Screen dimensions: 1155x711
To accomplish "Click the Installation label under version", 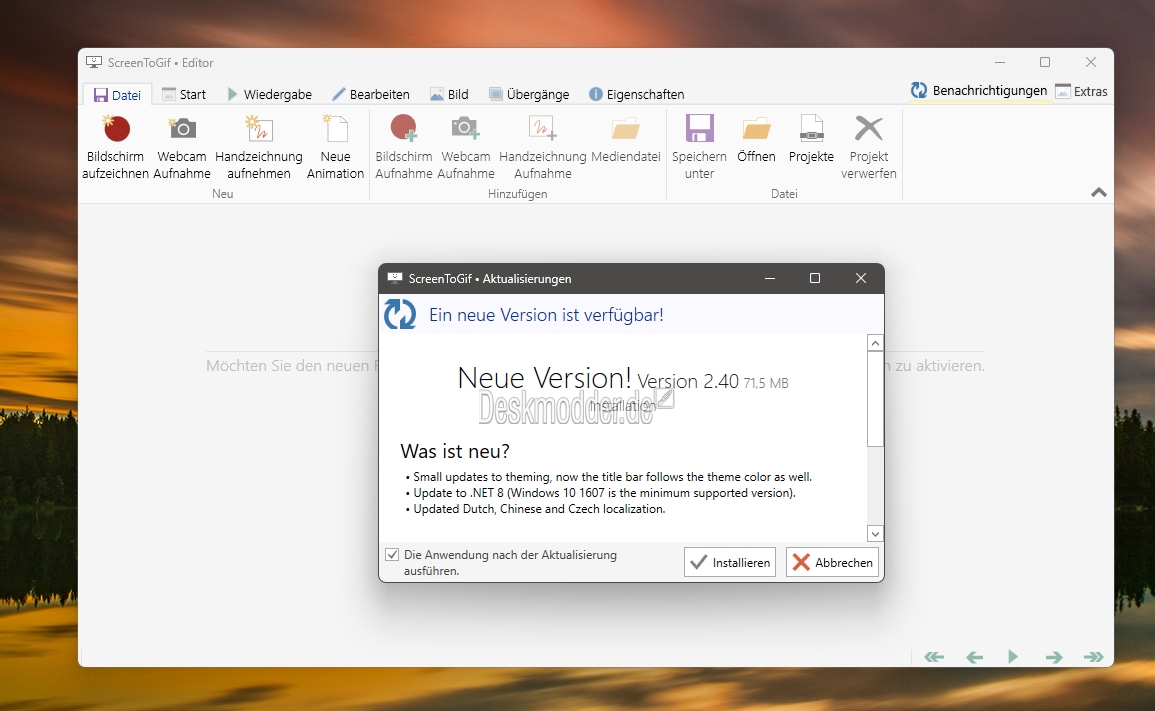I will 622,406.
